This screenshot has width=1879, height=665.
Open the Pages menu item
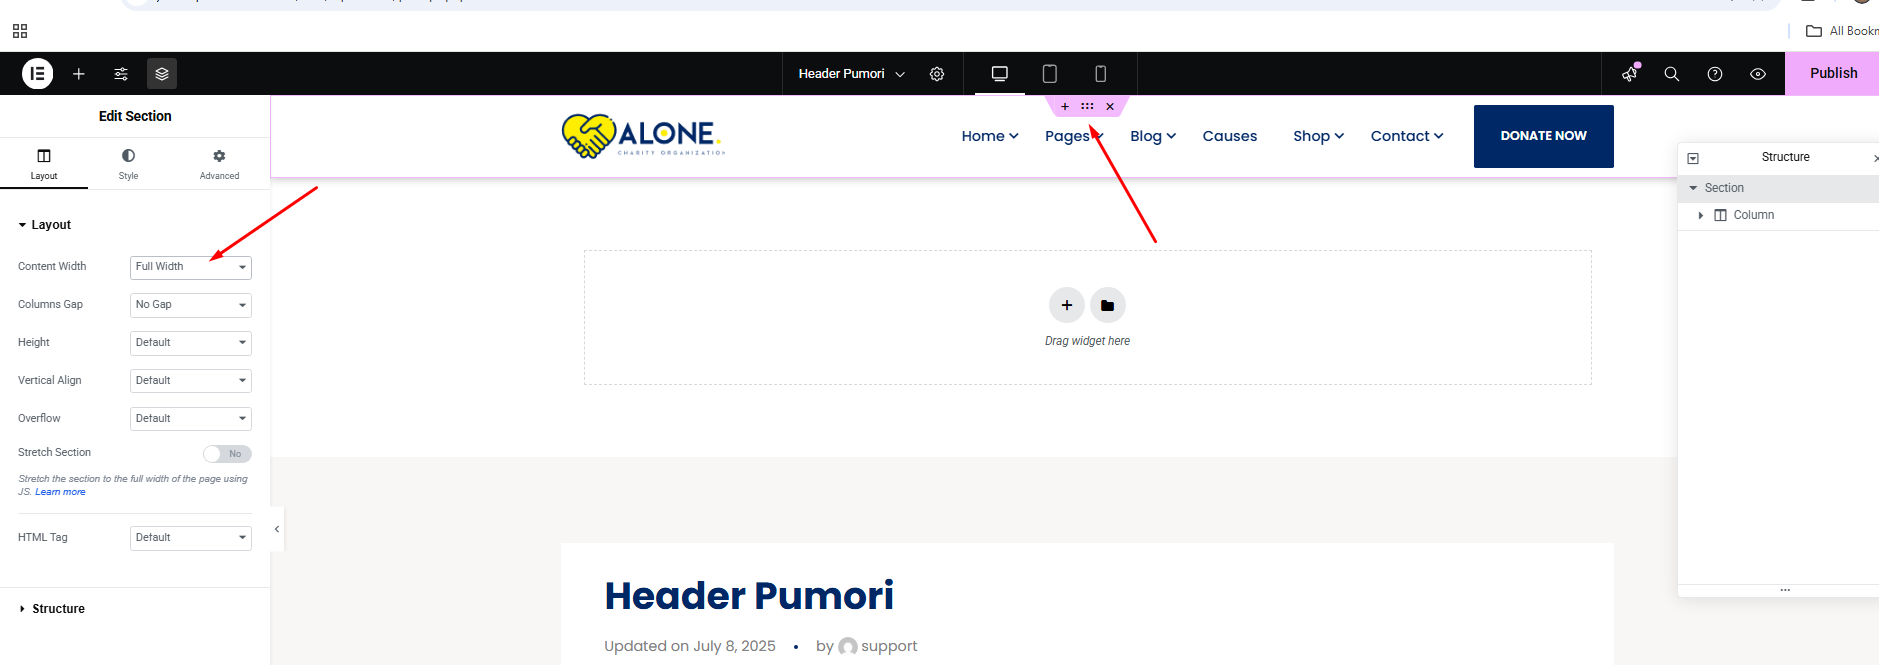click(1073, 136)
